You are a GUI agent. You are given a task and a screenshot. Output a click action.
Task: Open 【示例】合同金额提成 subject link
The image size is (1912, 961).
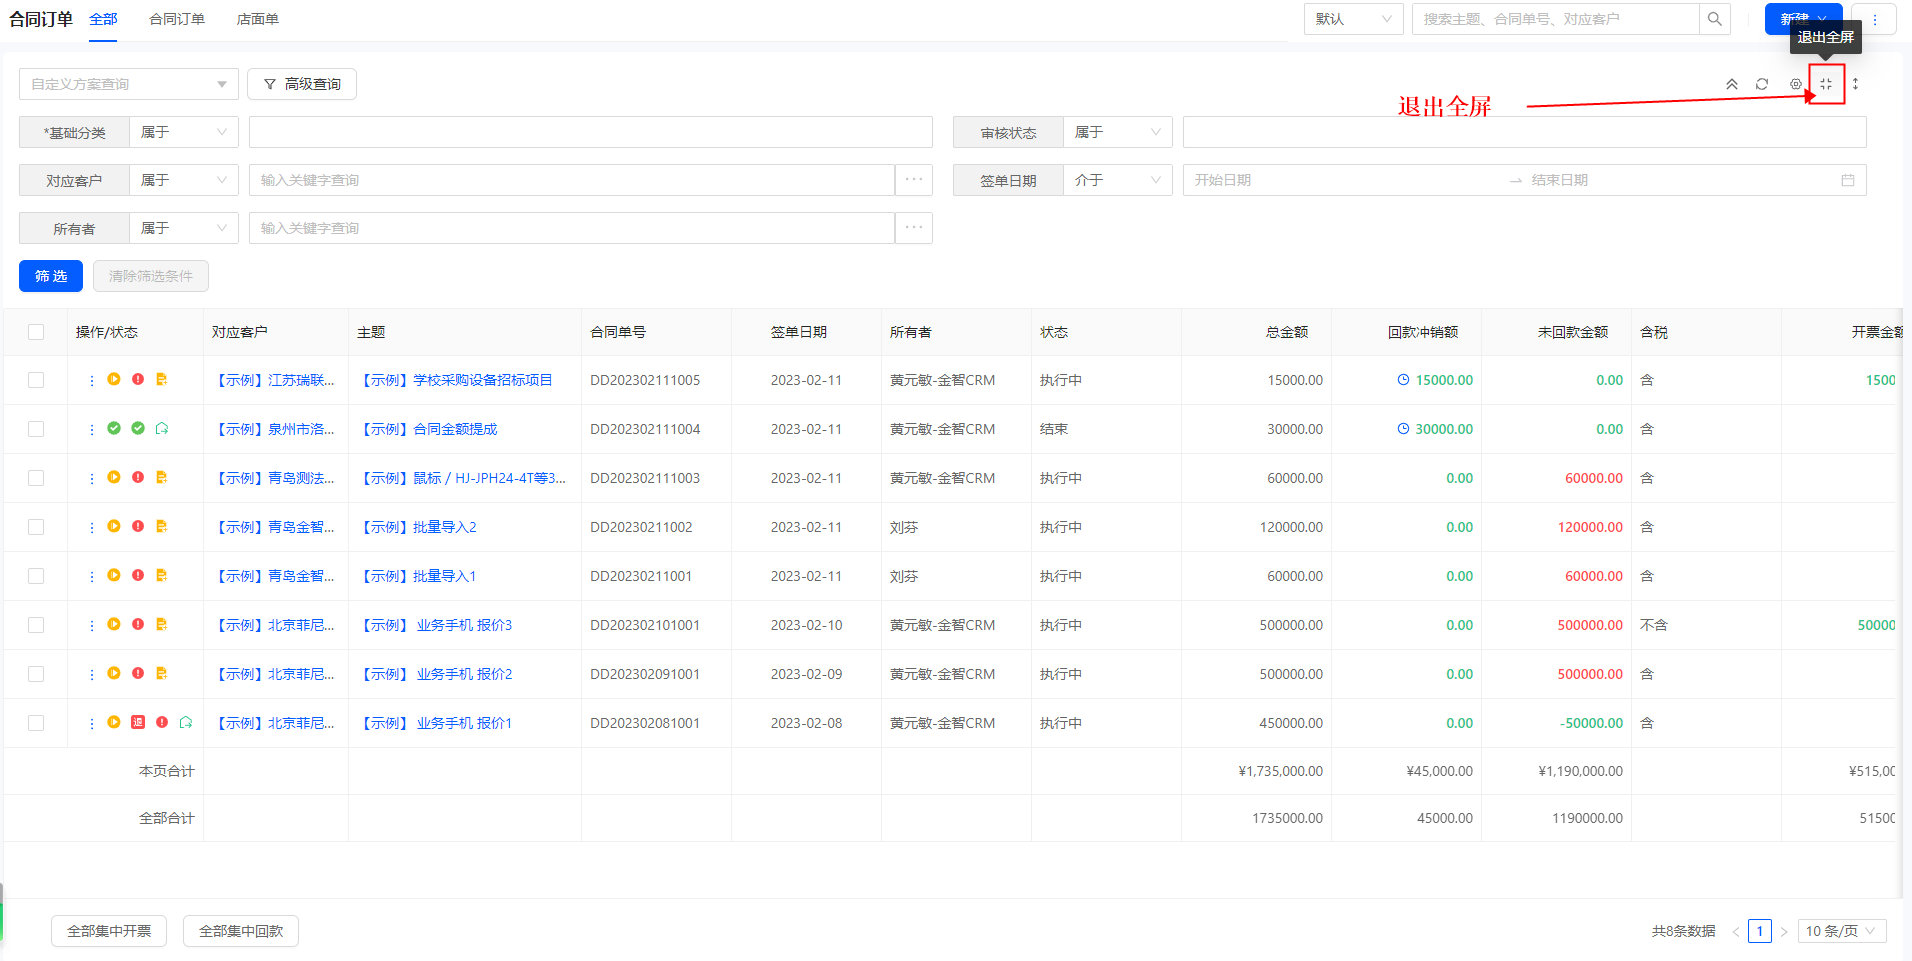click(x=427, y=429)
